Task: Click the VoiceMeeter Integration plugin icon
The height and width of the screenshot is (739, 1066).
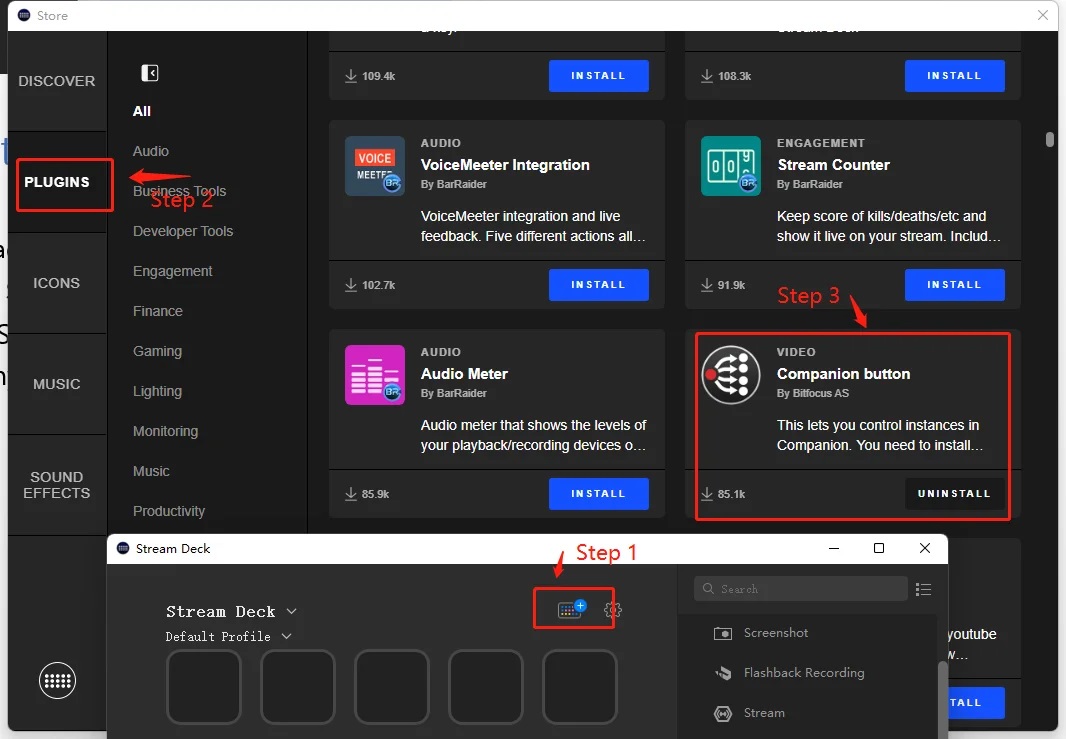Action: (x=375, y=166)
